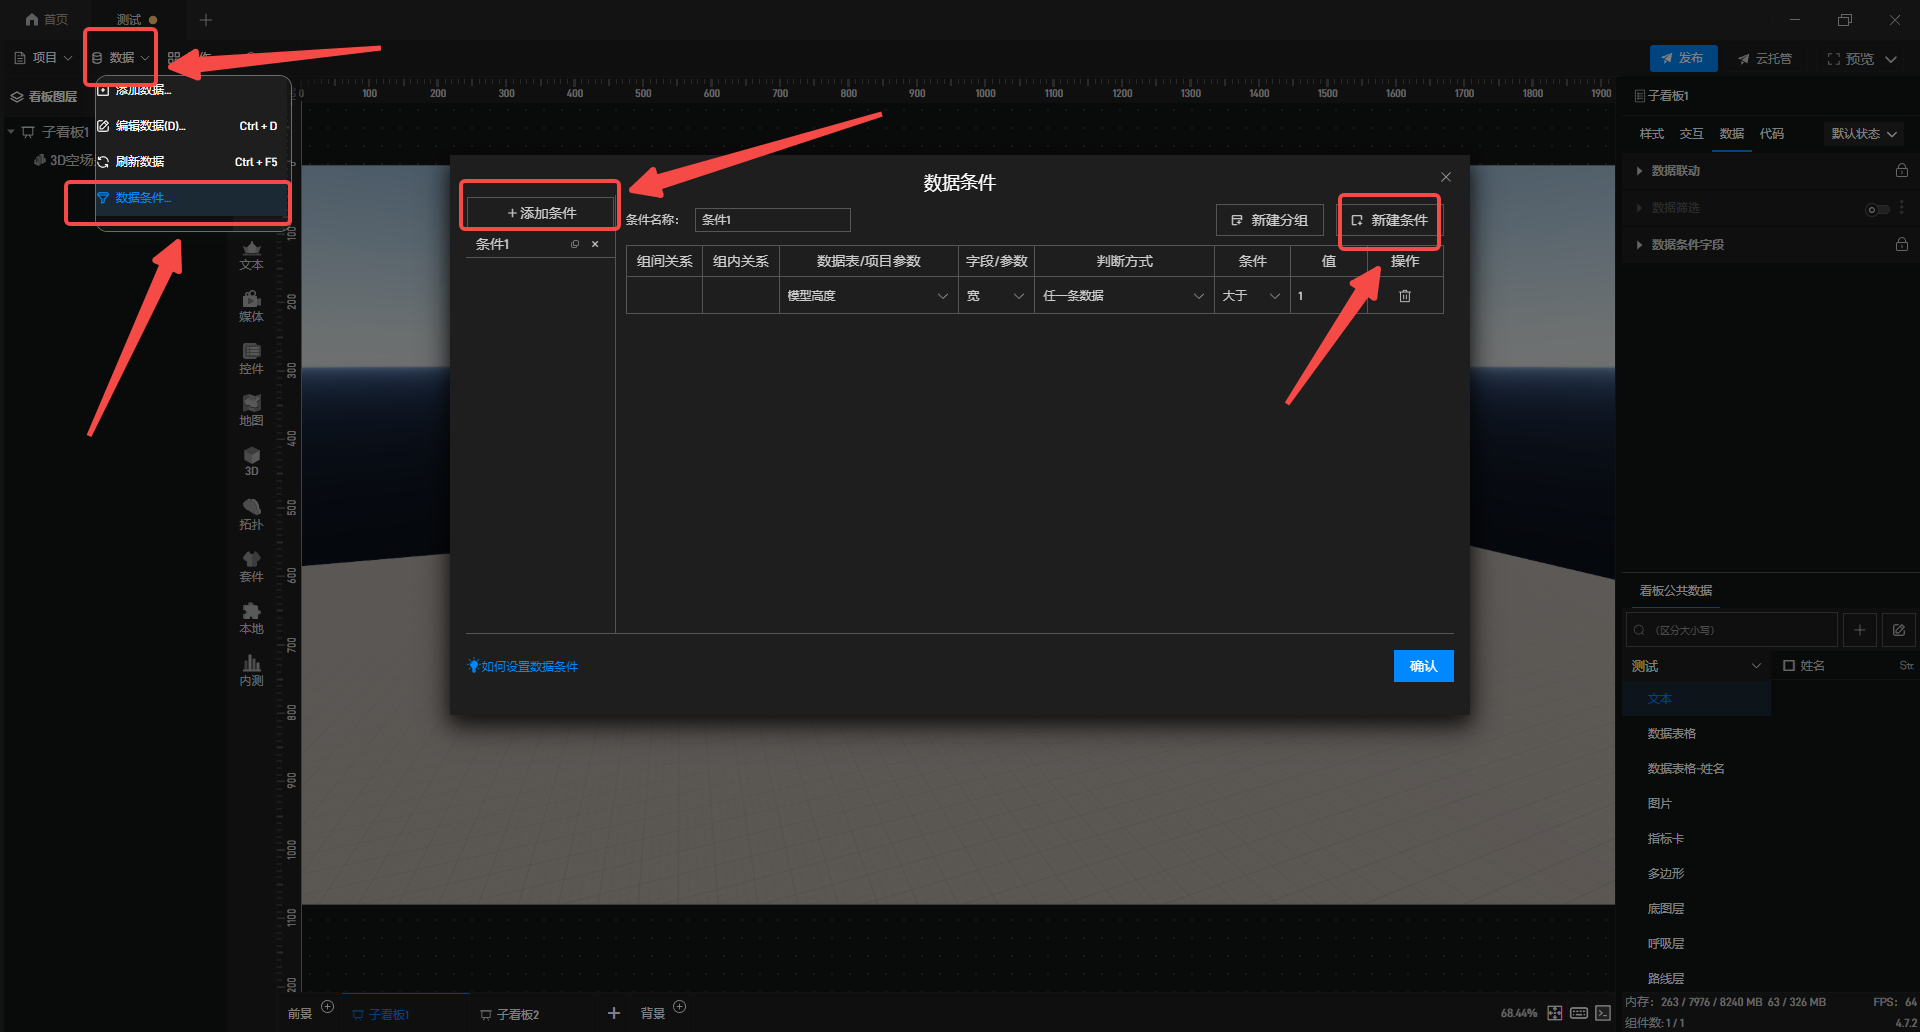Check the 姓名 field checkbox
This screenshot has width=1920, height=1032.
pos(1789,666)
